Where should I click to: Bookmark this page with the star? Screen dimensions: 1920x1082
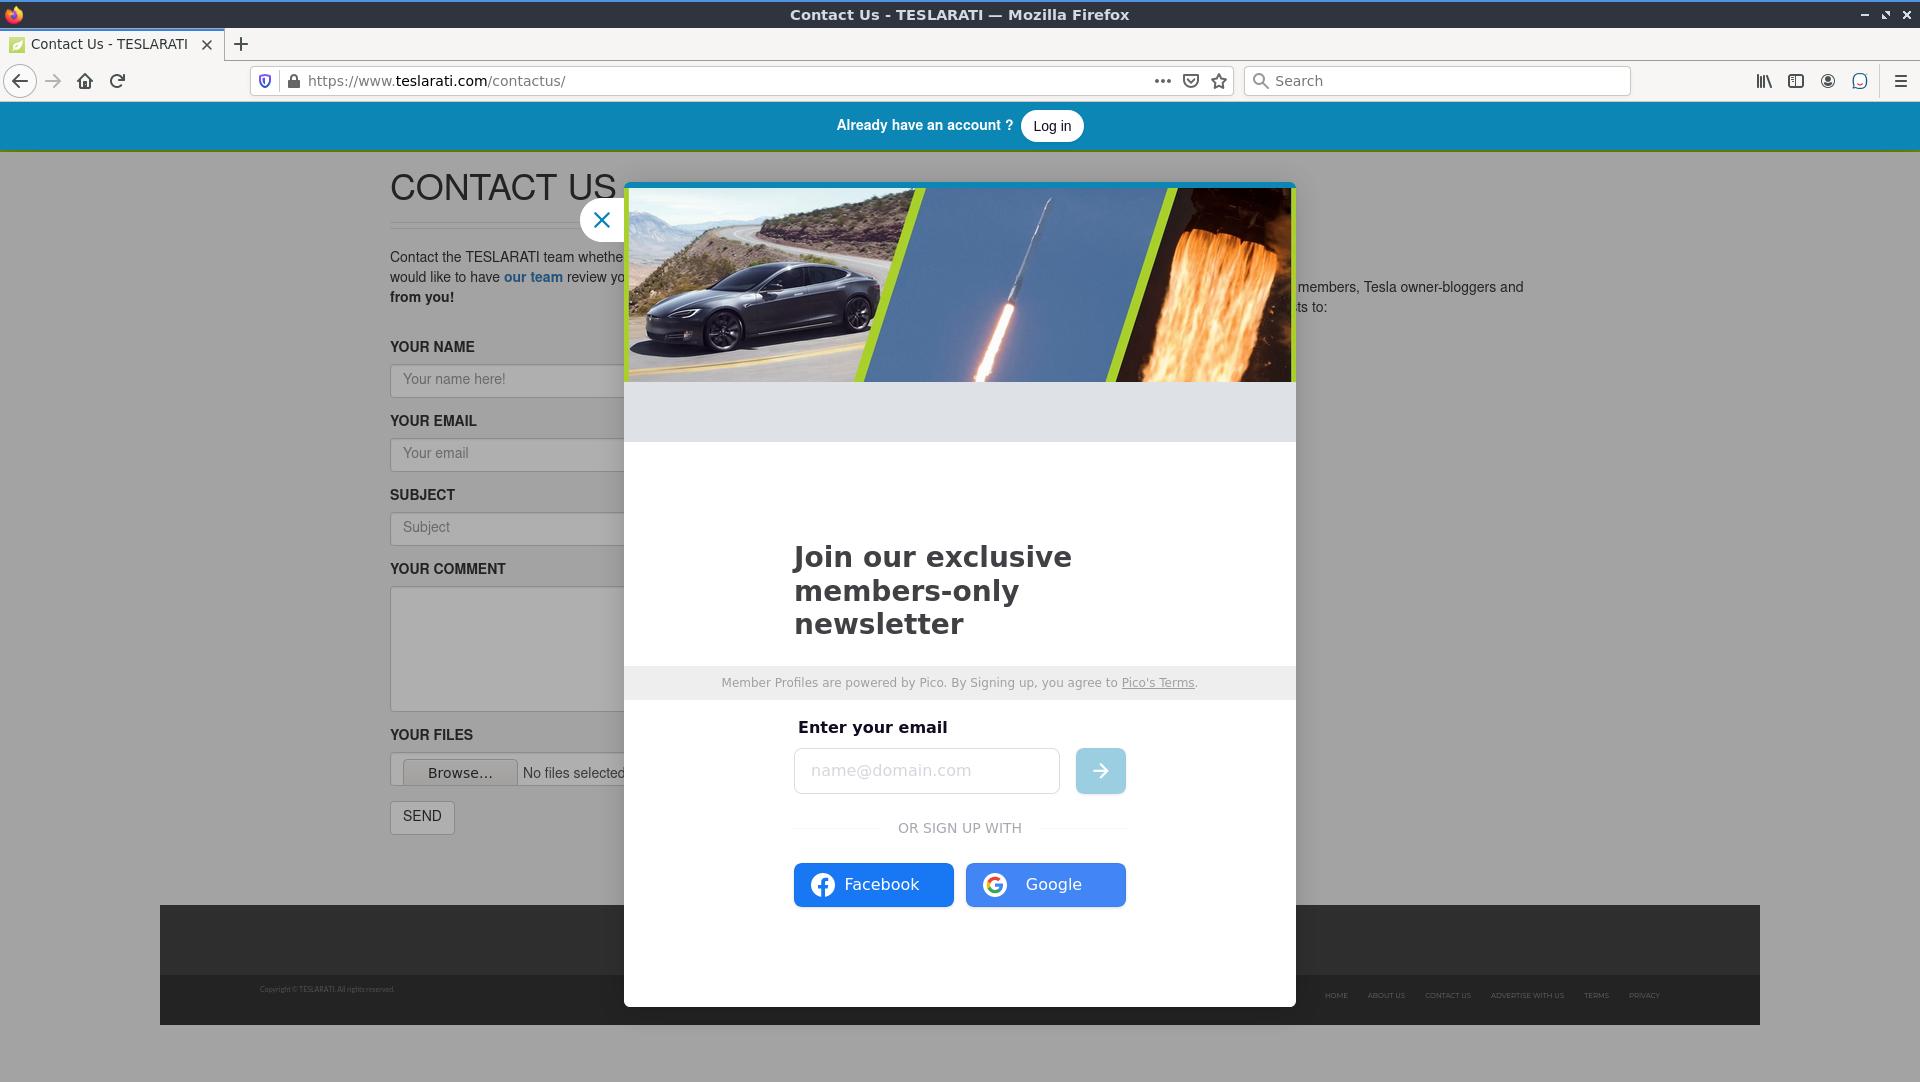[1218, 81]
